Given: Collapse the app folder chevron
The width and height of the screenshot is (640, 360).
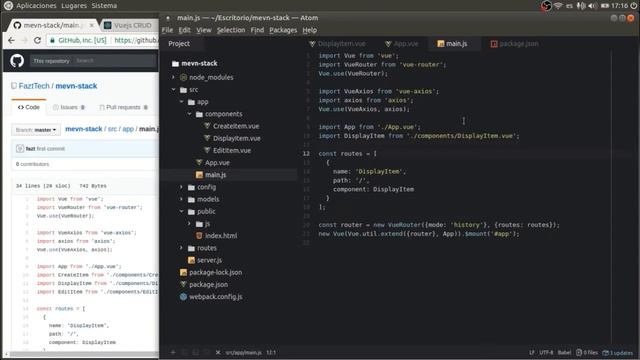Looking at the screenshot, I should [182, 102].
